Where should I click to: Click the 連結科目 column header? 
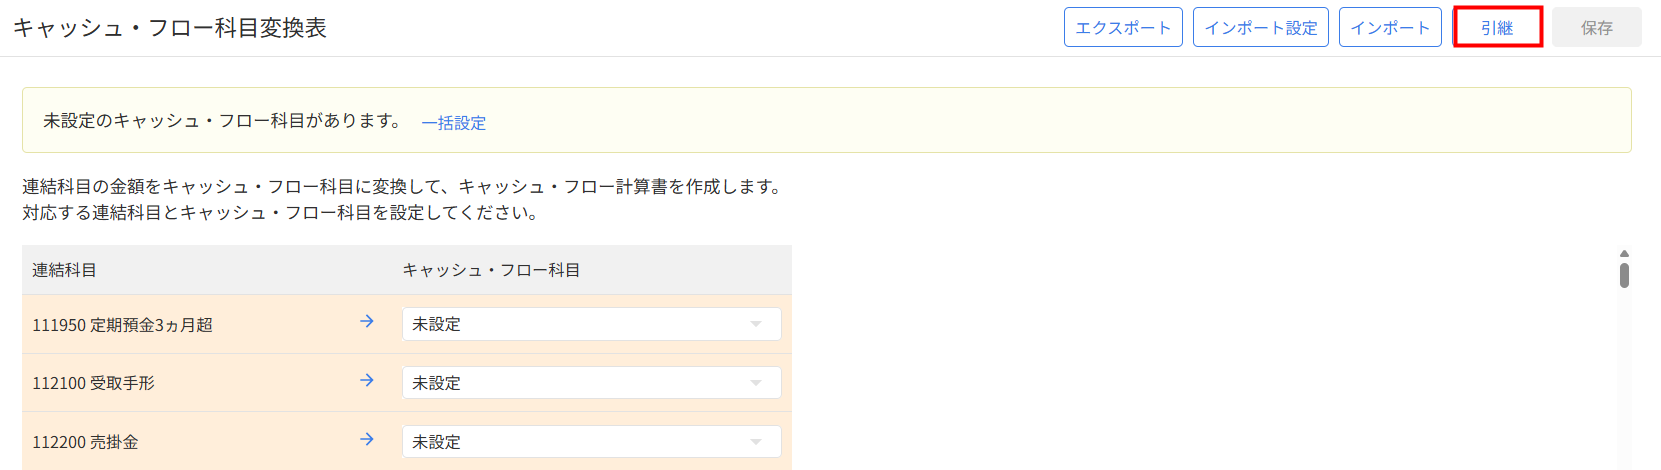pyautogui.click(x=64, y=270)
